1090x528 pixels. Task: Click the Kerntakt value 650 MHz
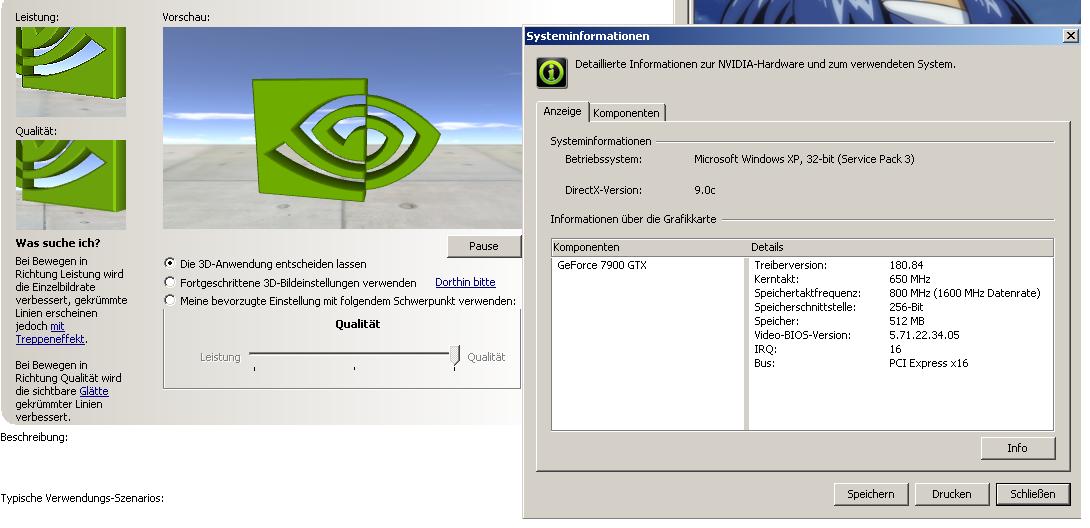coord(910,279)
